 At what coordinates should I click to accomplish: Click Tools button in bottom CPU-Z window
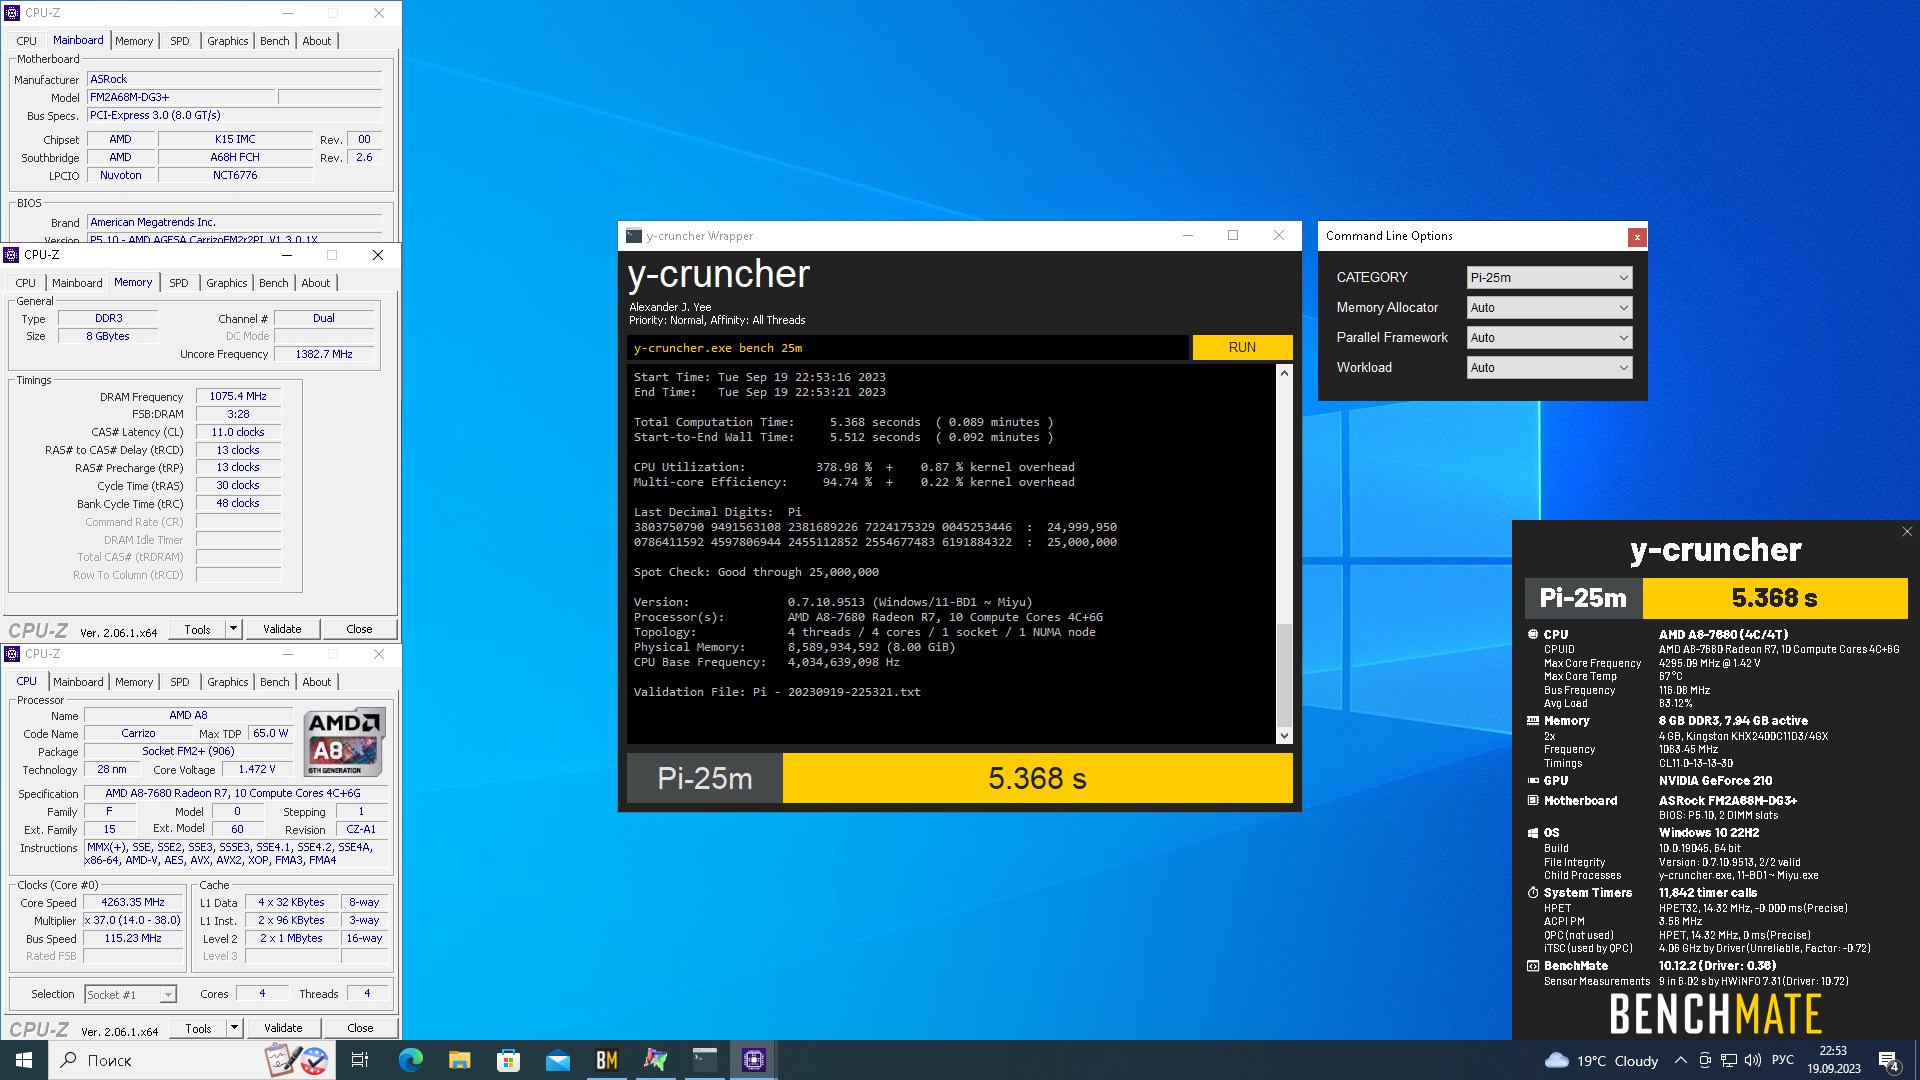(198, 1028)
